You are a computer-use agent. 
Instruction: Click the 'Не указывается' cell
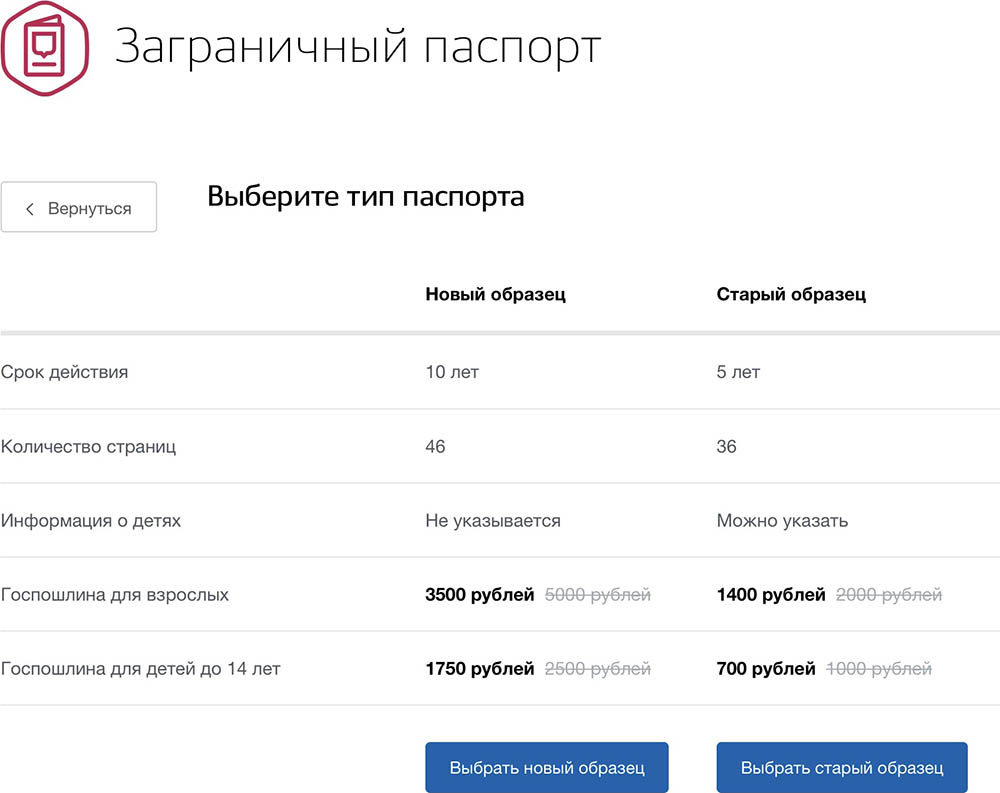493,520
